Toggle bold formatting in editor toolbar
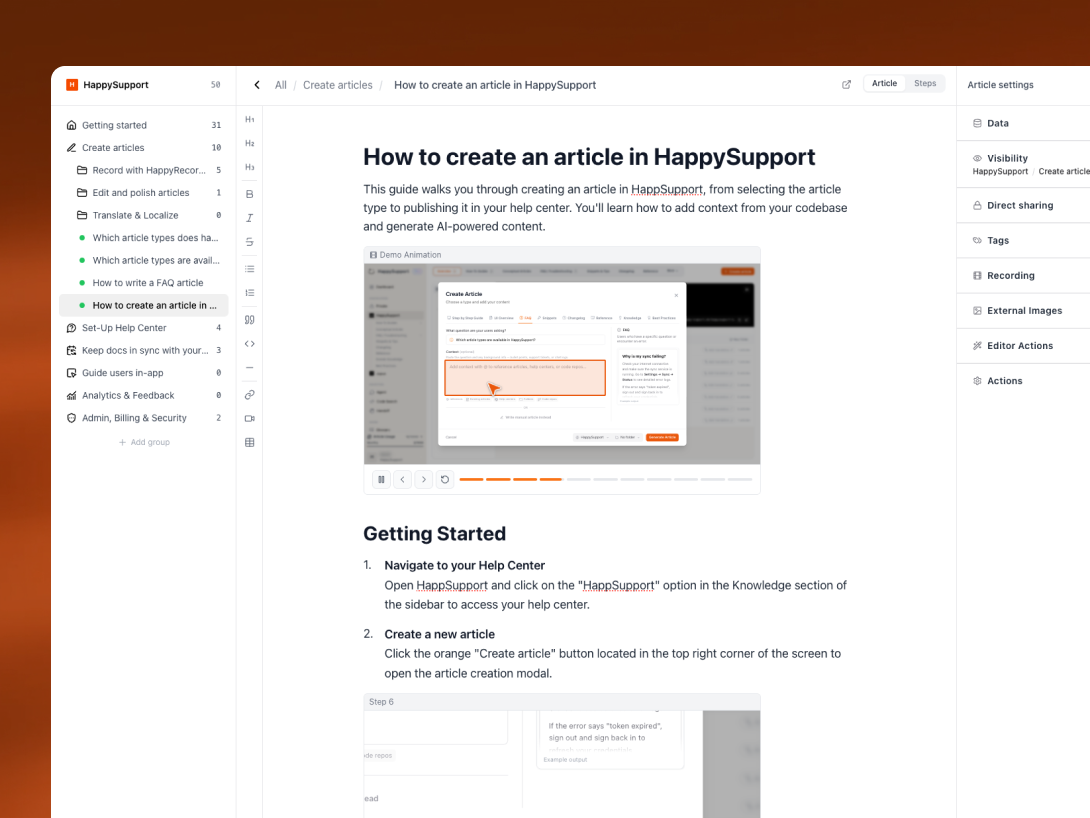Screen dimensions: 1090x818 [250, 194]
